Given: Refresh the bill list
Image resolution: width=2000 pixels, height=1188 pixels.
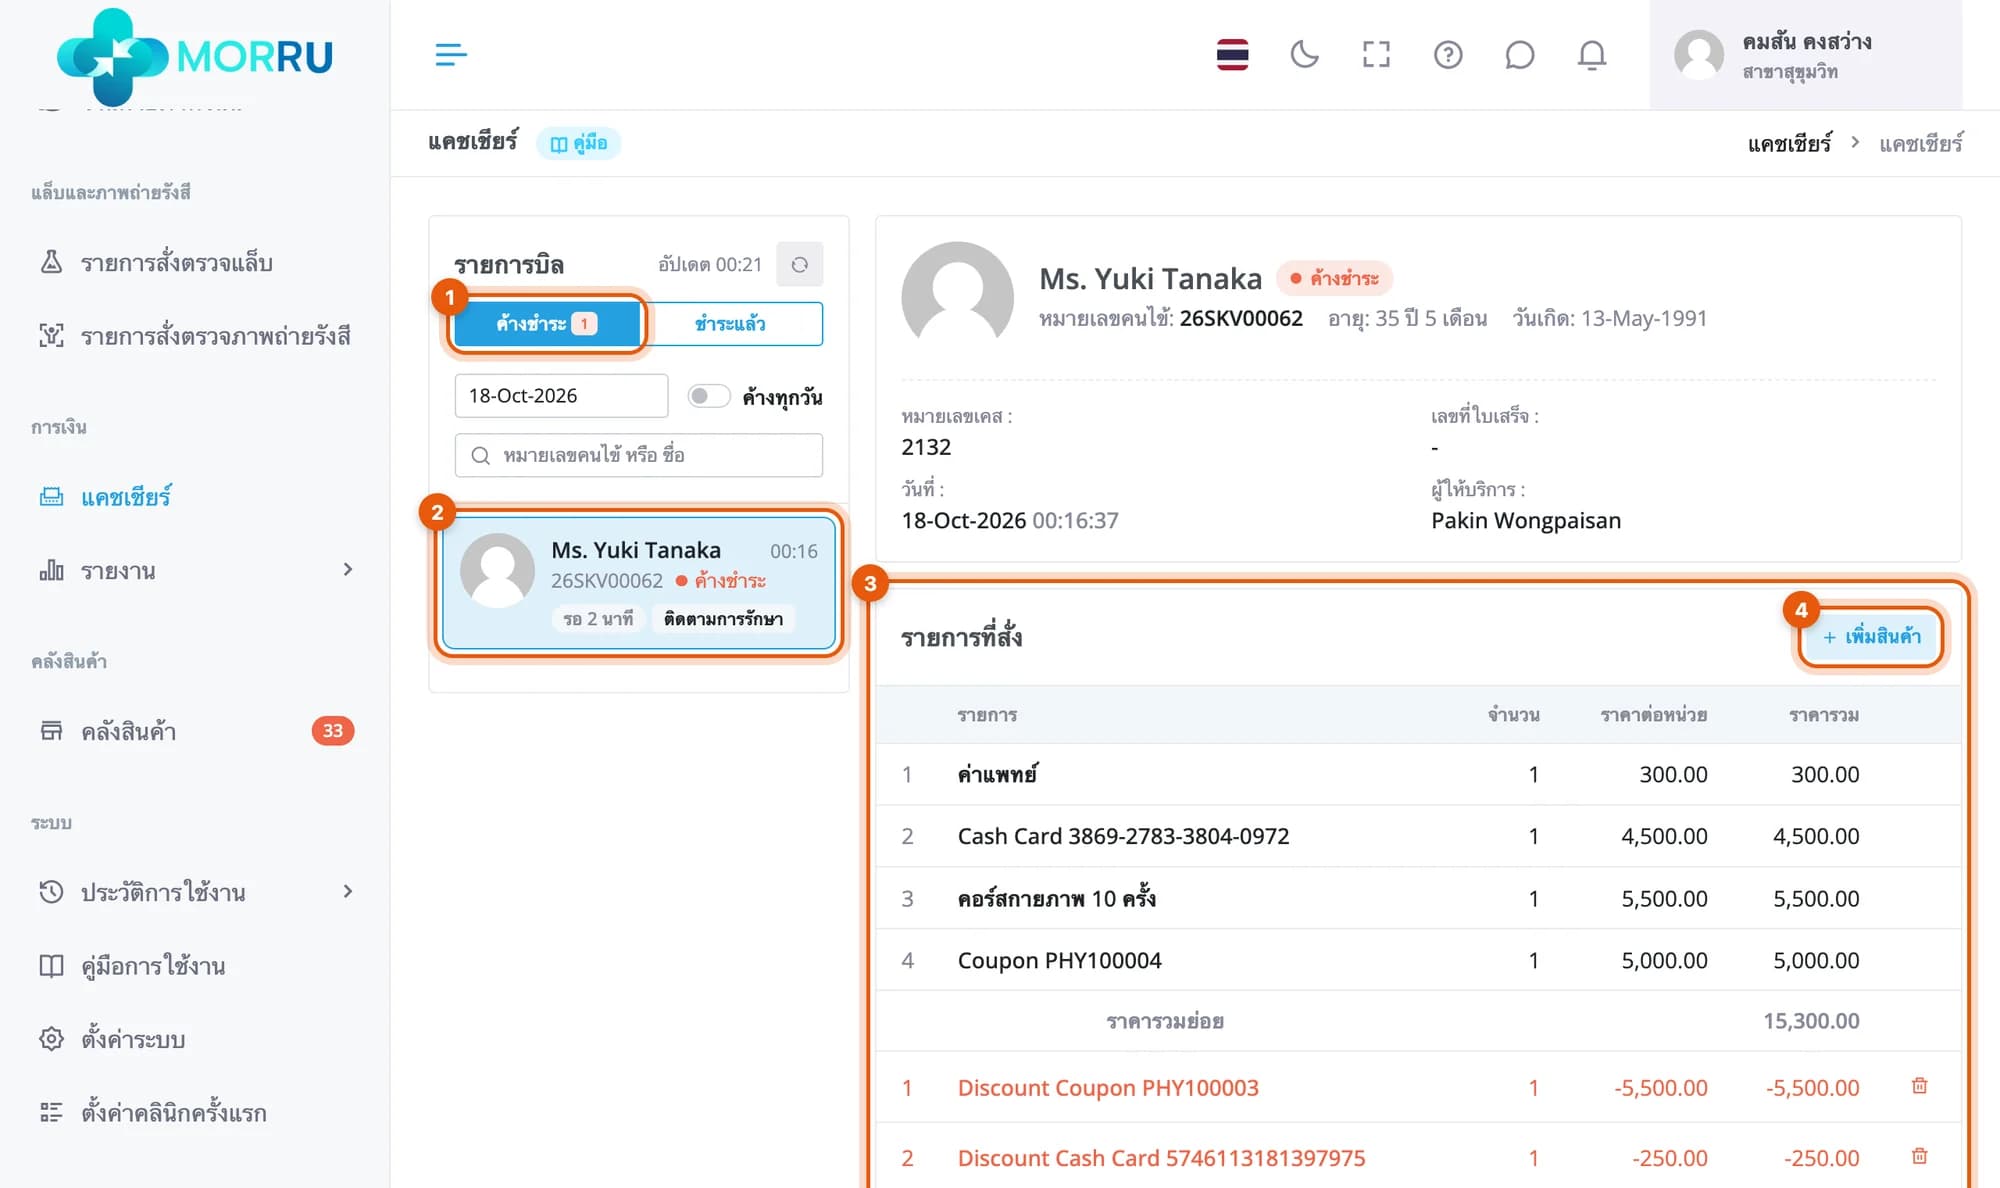Looking at the screenshot, I should (799, 264).
